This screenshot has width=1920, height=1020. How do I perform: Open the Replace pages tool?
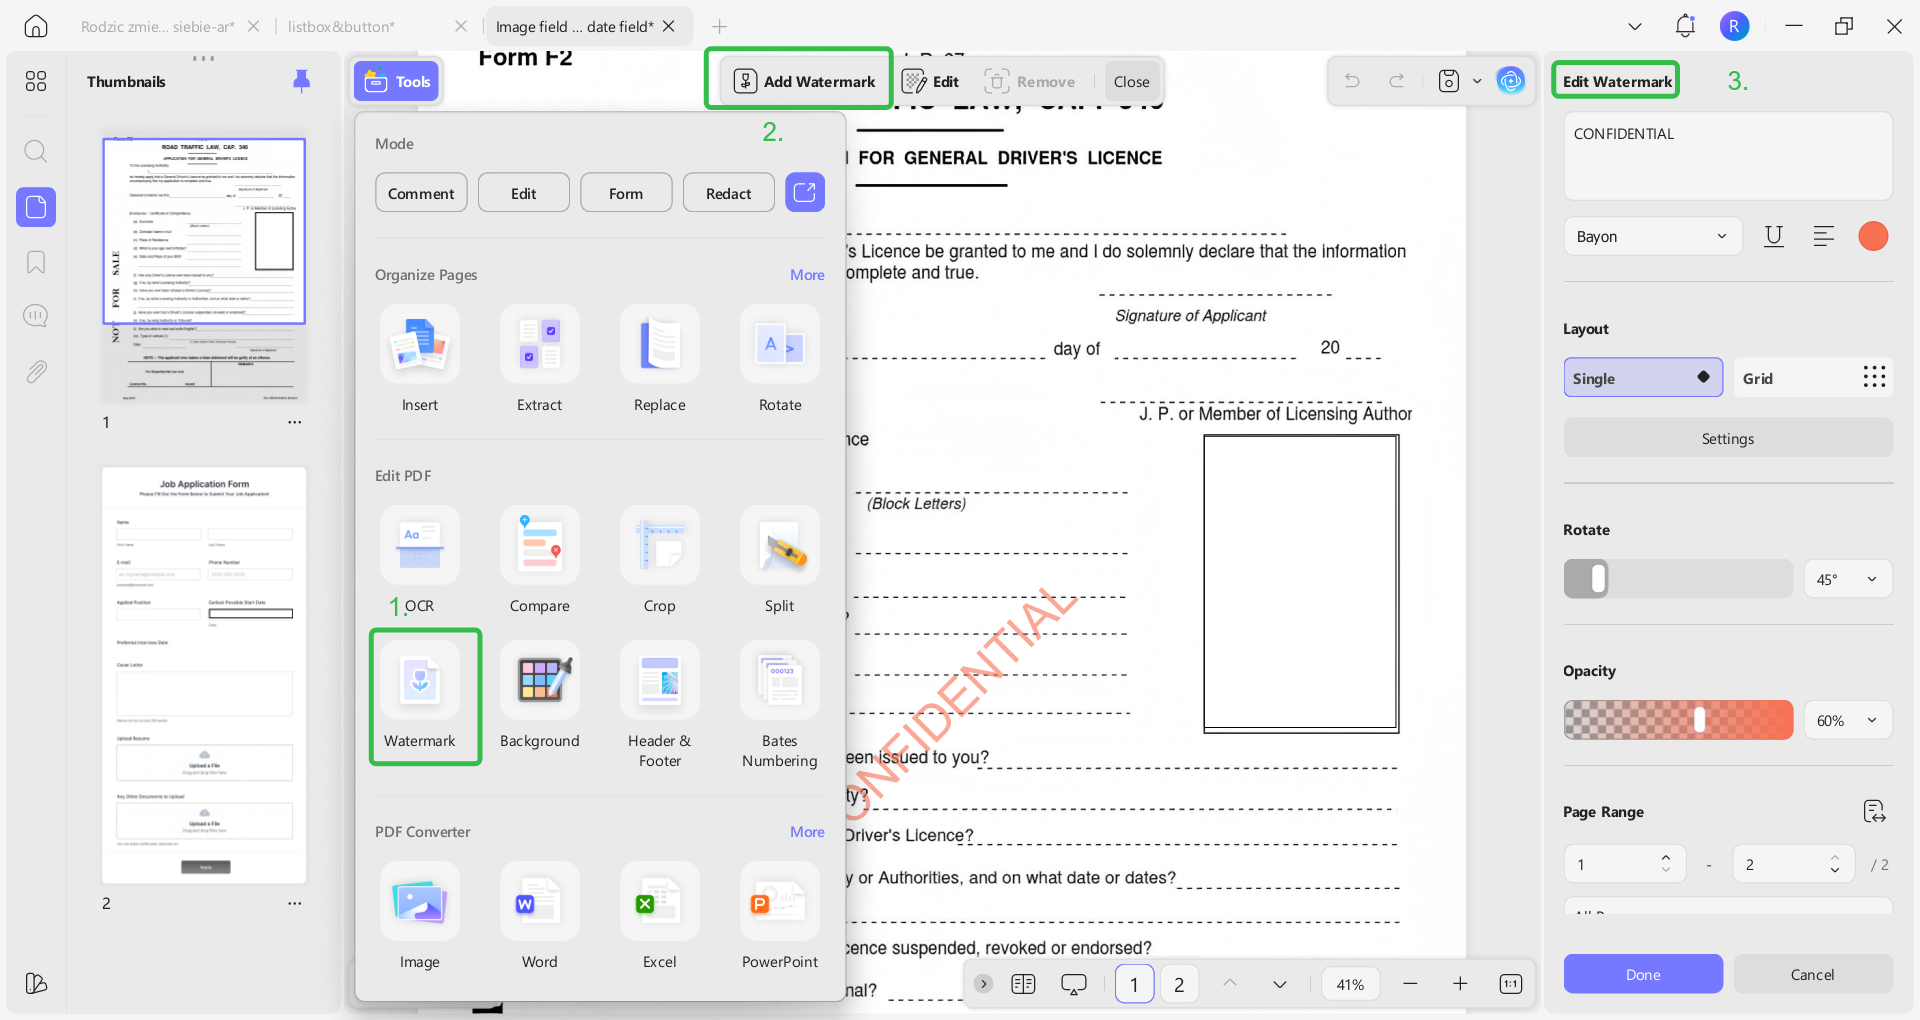(660, 360)
